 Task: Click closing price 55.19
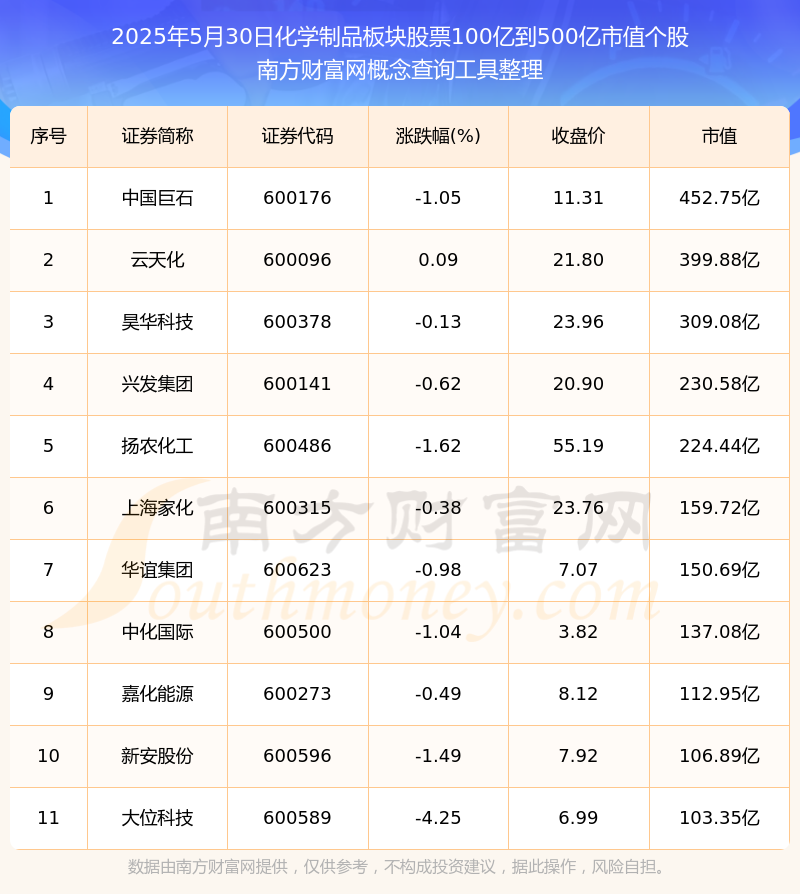578,446
